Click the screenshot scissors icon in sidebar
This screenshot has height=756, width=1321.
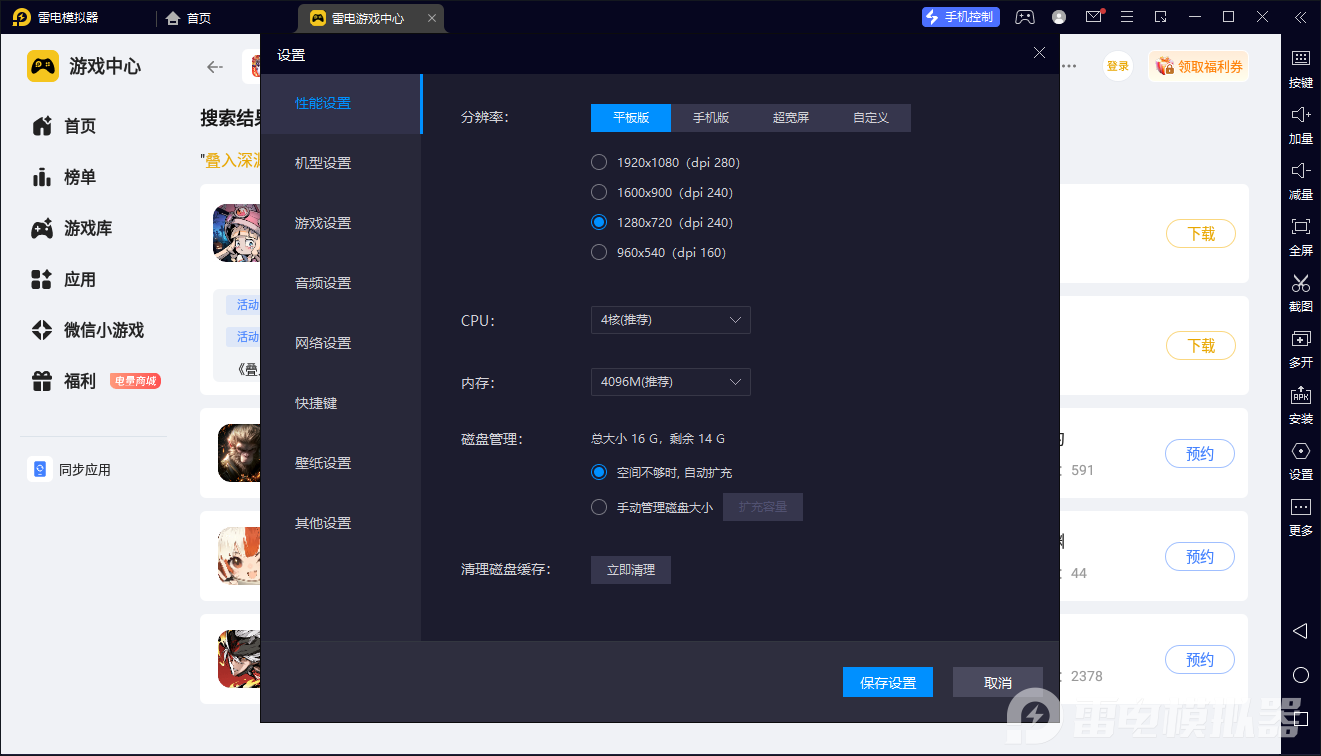pyautogui.click(x=1300, y=283)
